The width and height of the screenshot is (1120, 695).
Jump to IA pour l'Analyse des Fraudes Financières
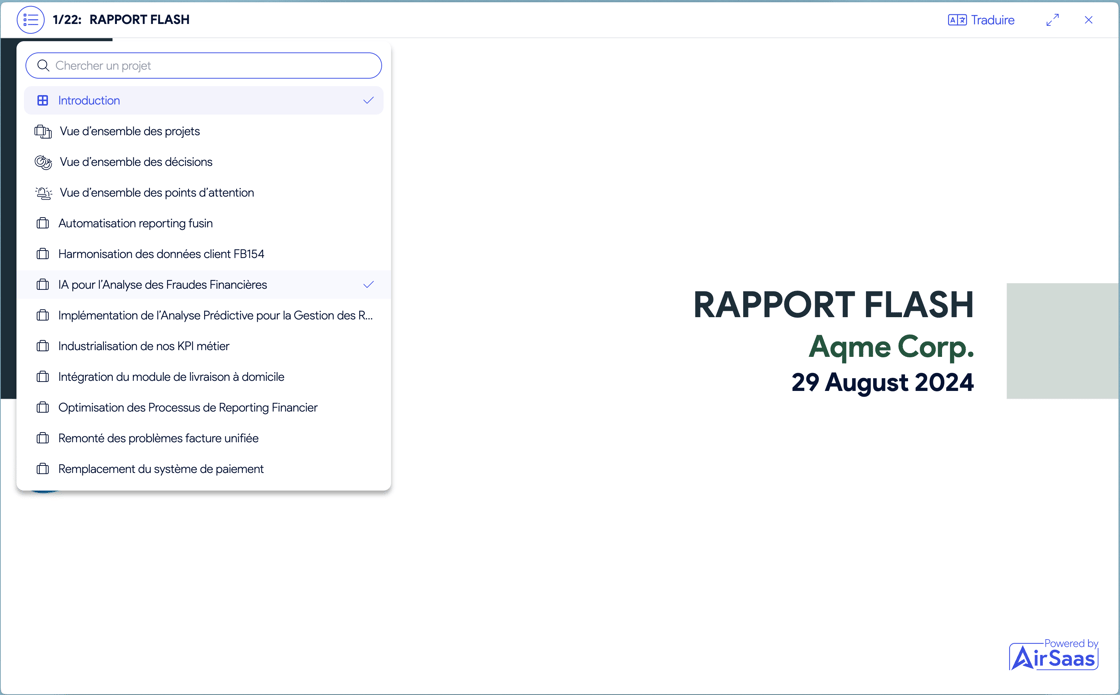coord(204,285)
